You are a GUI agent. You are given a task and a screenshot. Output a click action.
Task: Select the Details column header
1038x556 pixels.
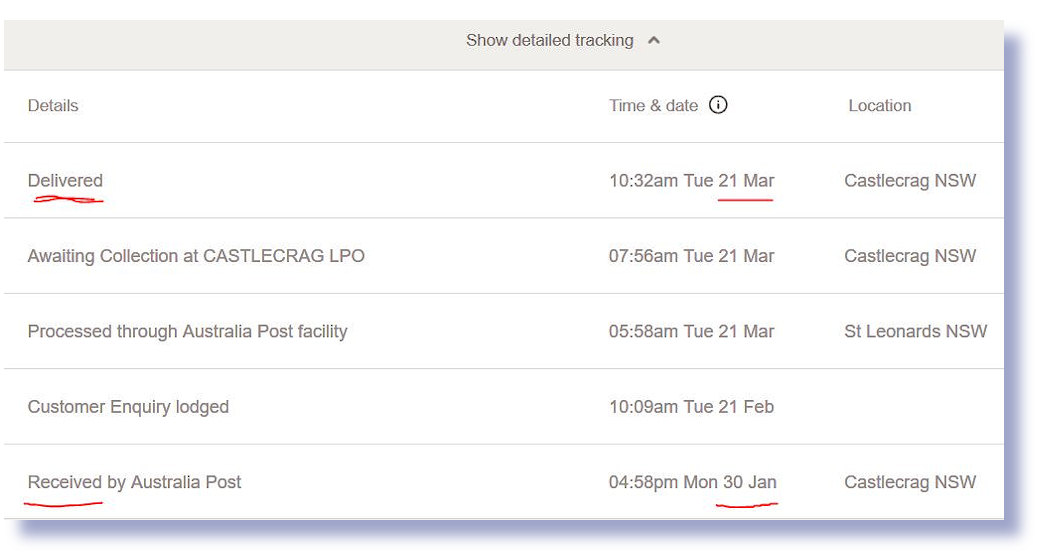pos(53,105)
